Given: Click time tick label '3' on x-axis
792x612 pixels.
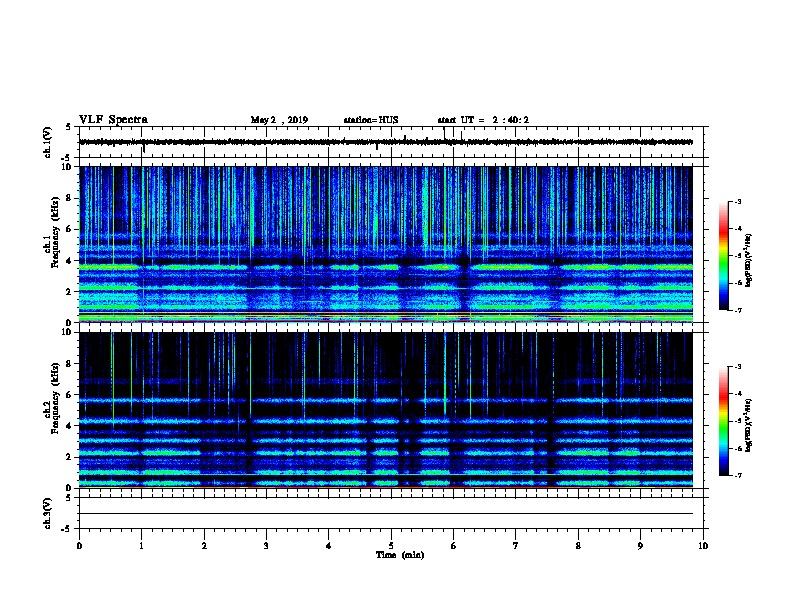Looking at the screenshot, I should tap(266, 546).
